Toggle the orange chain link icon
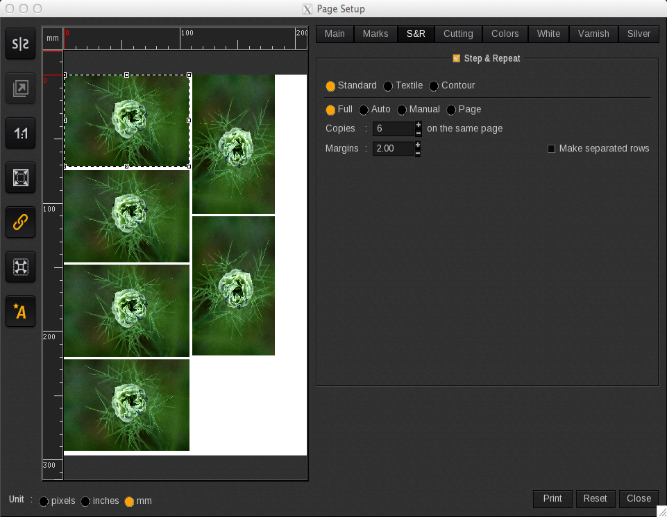Viewport: 667px width, 517px height. 20,222
